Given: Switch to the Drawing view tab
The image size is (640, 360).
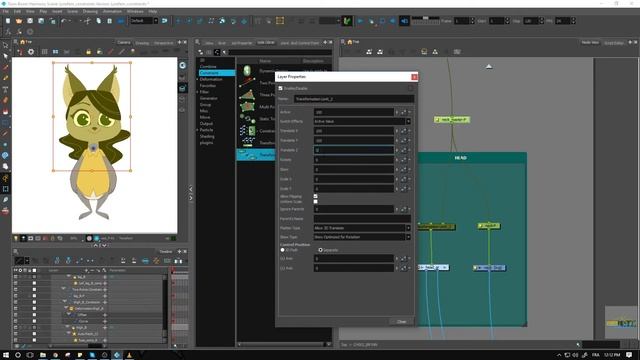Looking at the screenshot, I should 142,43.
